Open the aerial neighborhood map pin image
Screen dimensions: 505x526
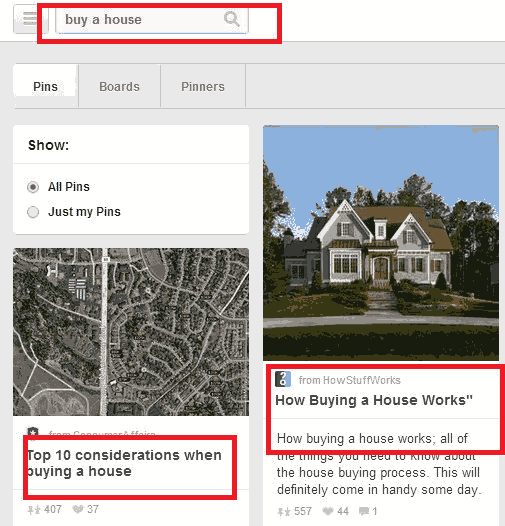131,332
